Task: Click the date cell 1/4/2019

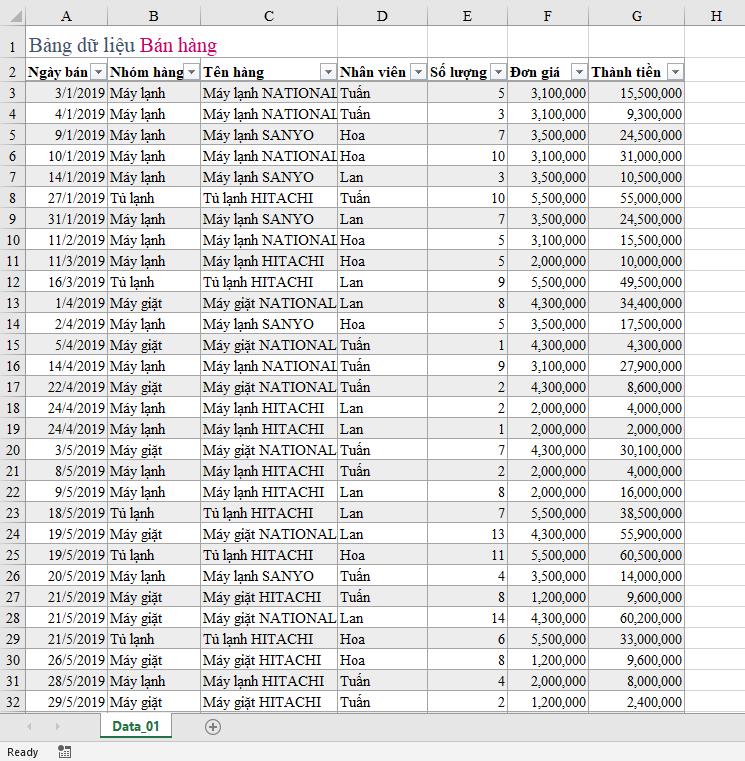Action: click(x=66, y=303)
